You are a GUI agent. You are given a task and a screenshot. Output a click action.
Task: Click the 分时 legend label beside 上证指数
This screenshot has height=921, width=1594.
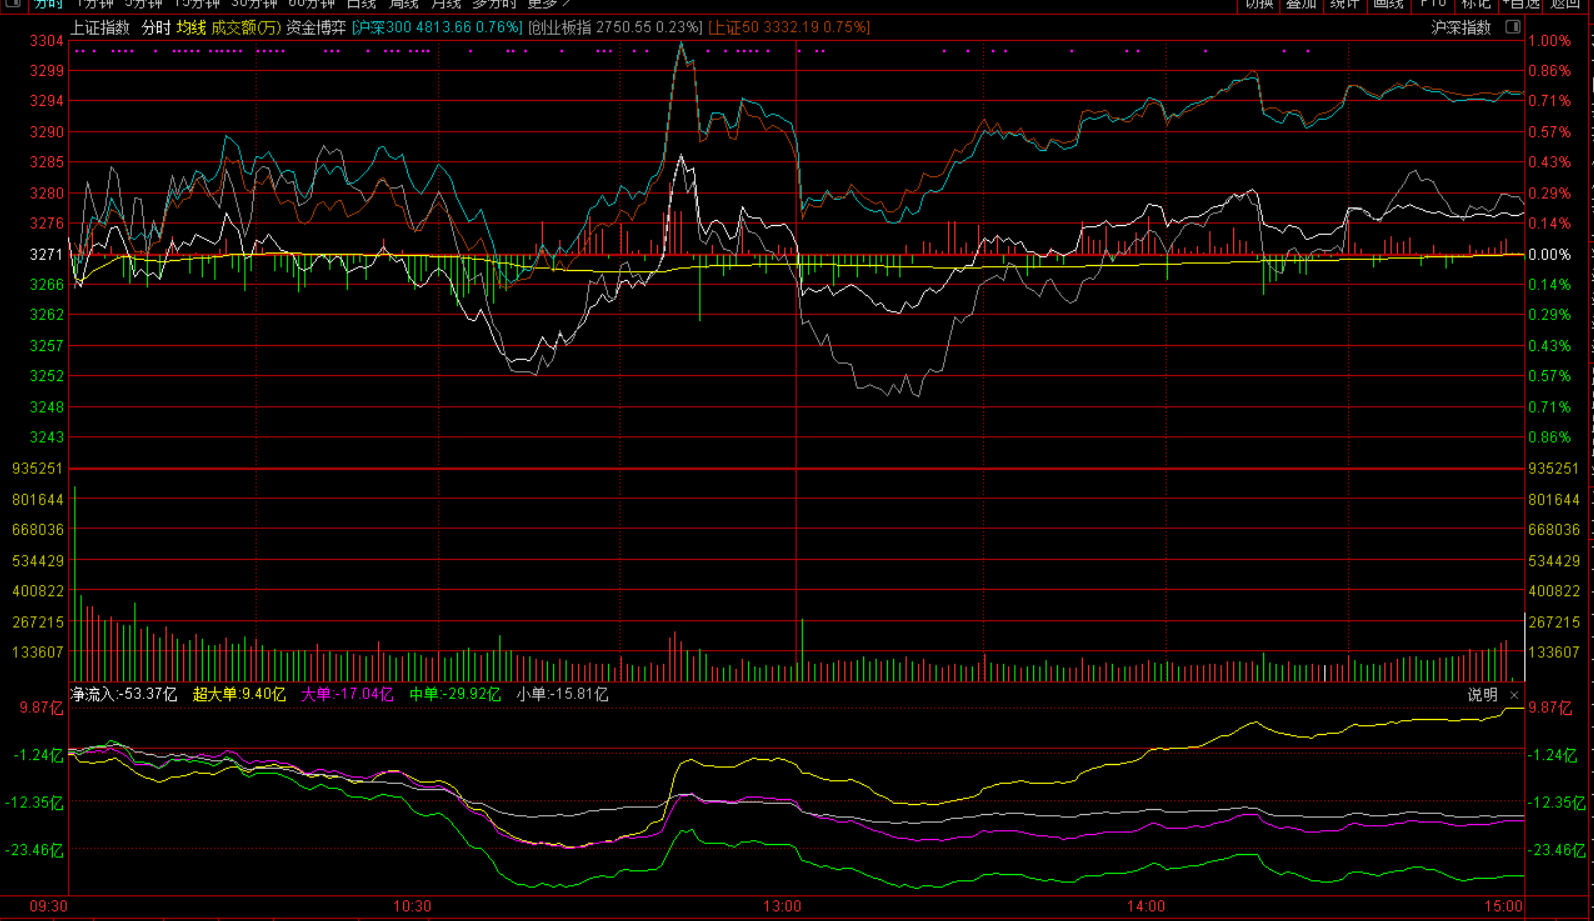(156, 28)
